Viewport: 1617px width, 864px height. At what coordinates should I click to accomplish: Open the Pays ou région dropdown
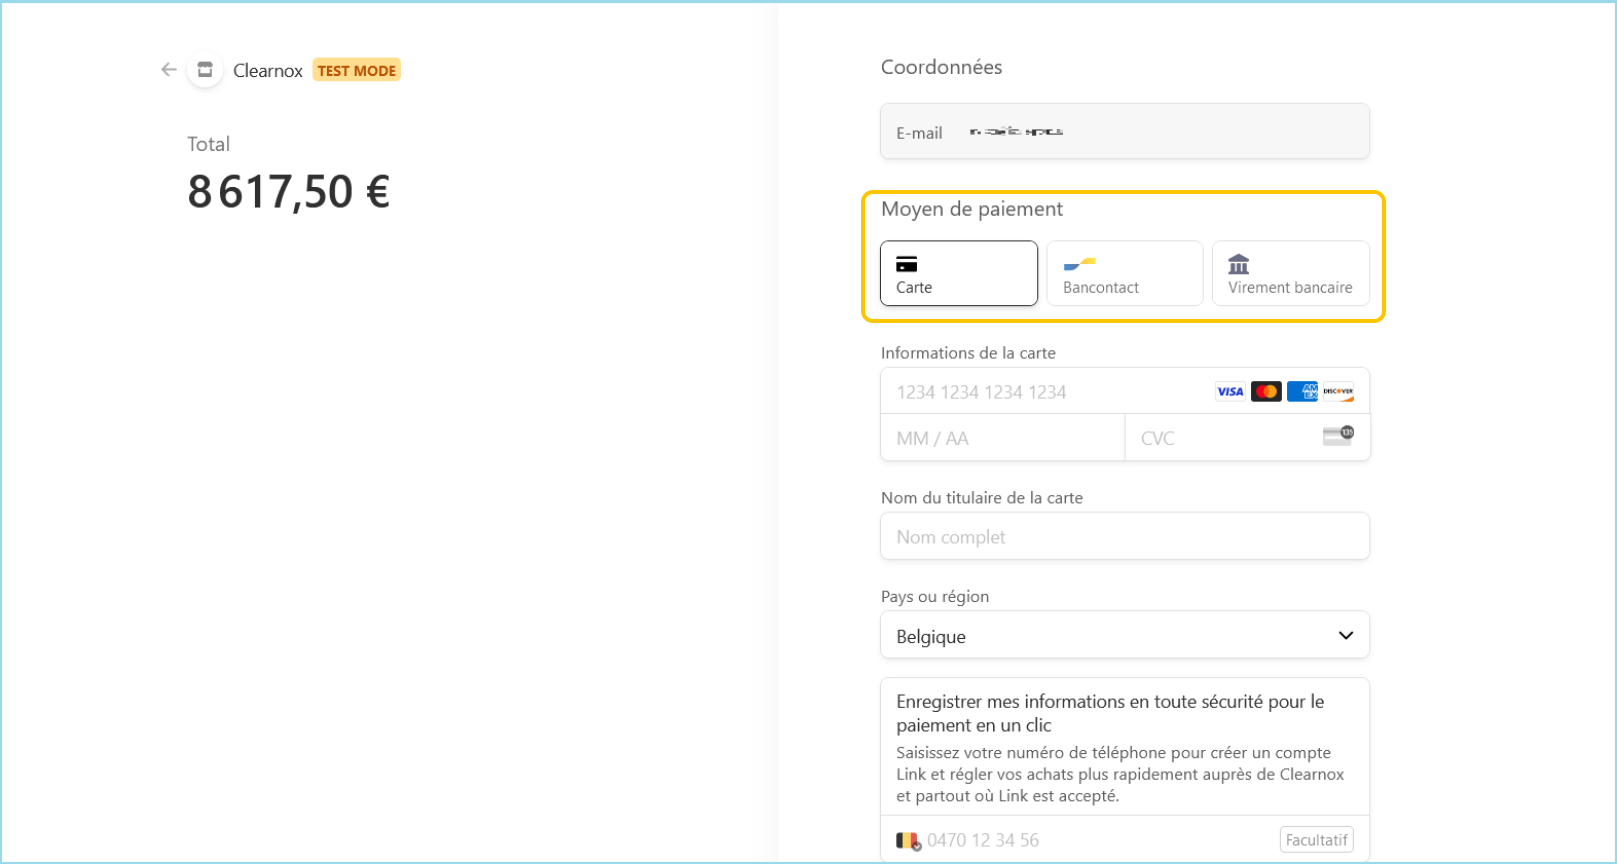coord(1125,635)
